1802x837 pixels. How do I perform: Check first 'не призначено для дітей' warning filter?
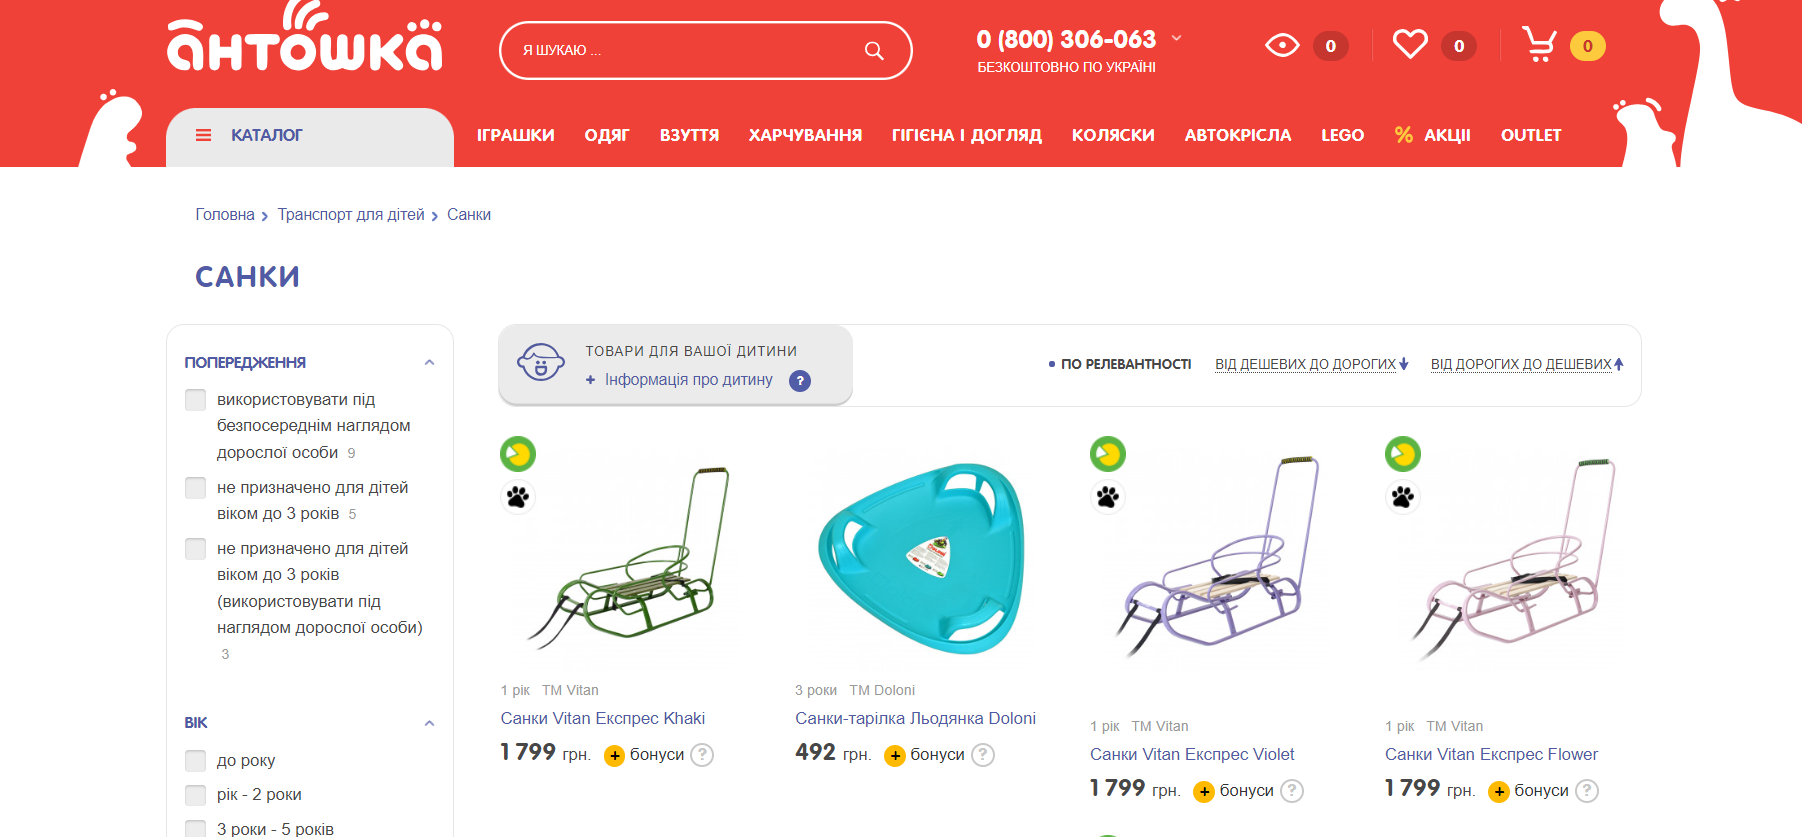(x=196, y=488)
